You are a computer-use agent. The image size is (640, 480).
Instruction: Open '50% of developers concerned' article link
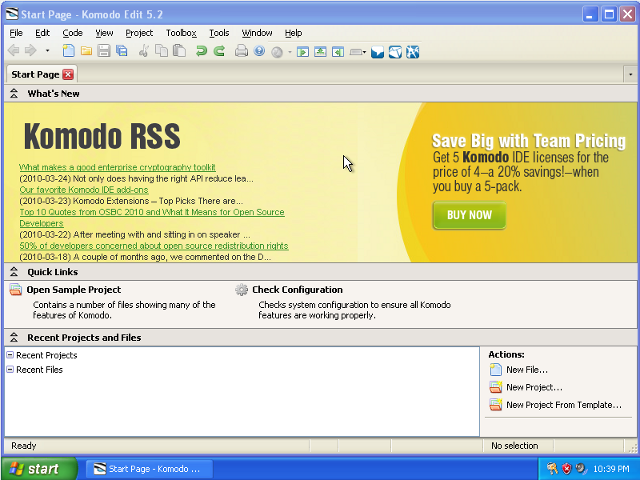pos(154,246)
